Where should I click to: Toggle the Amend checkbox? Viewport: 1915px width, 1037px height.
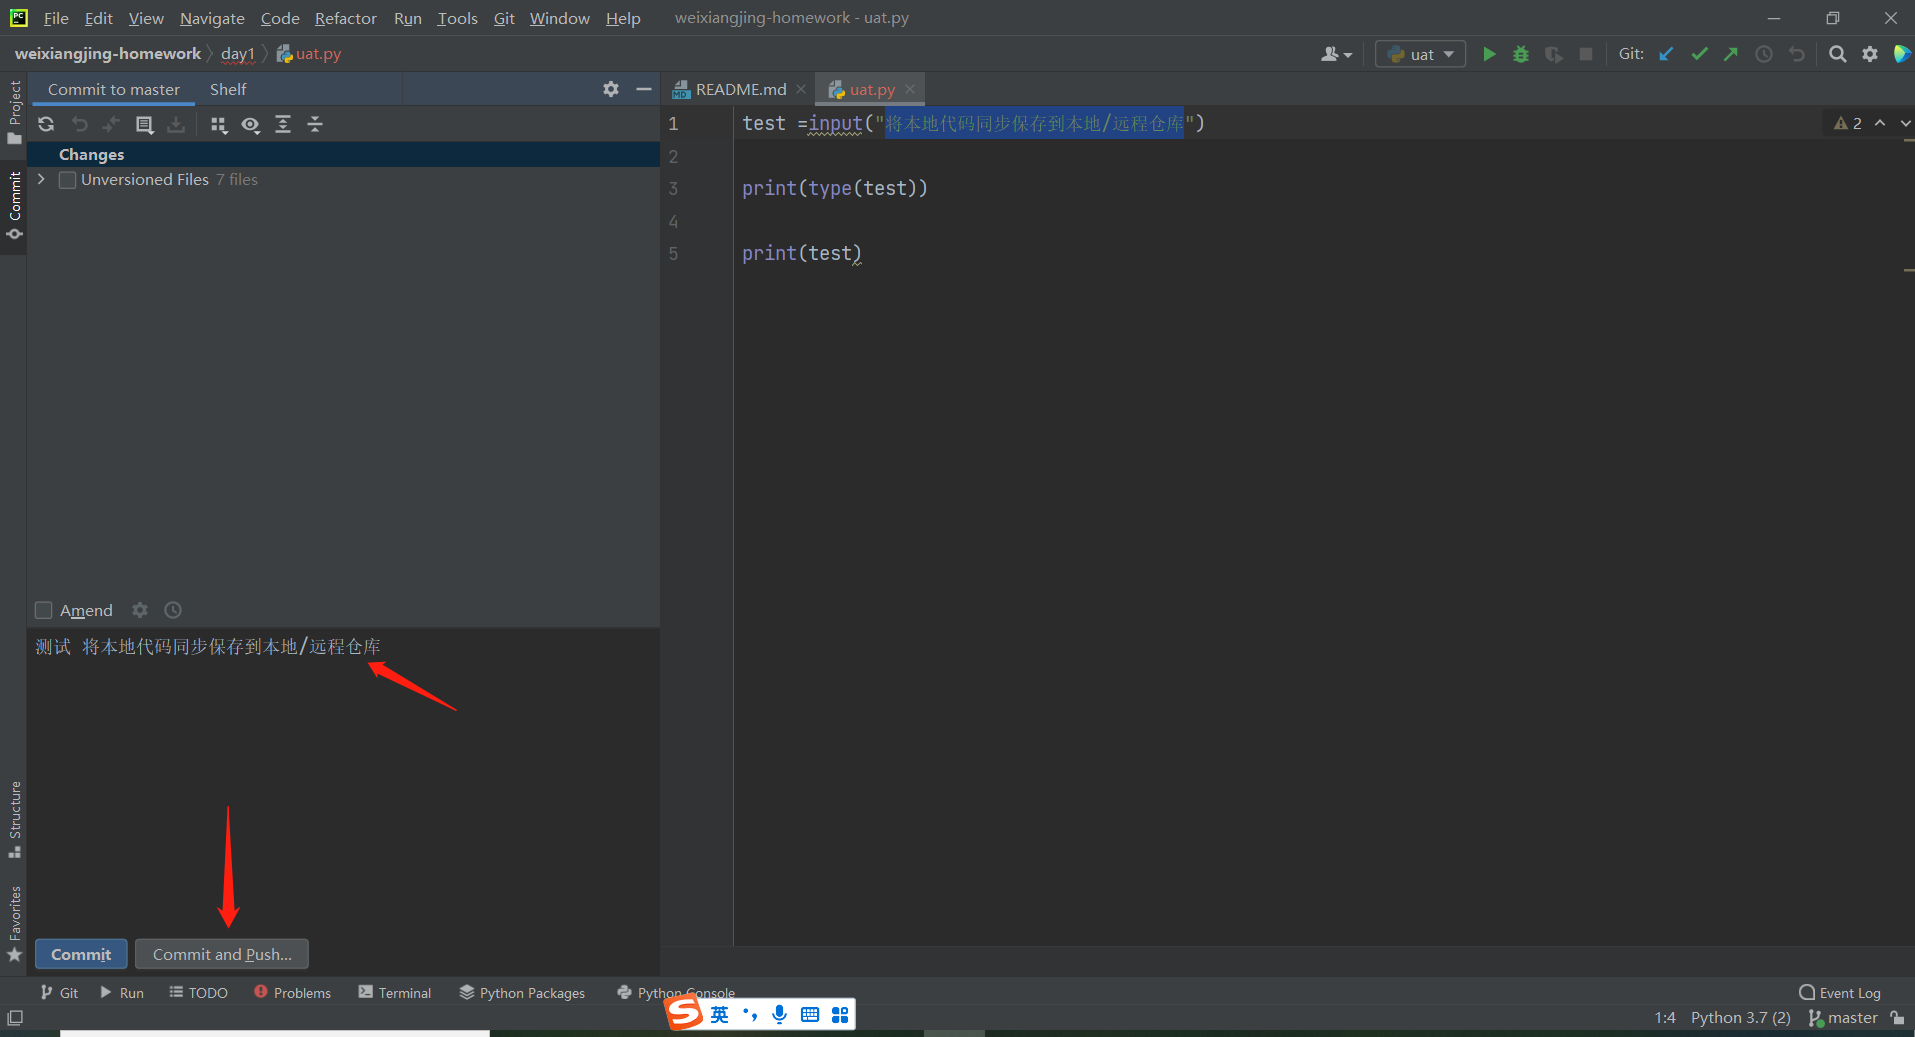[44, 610]
